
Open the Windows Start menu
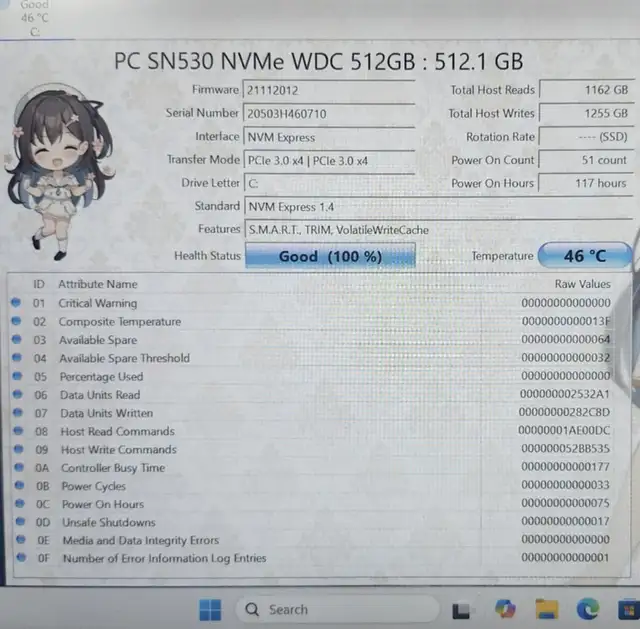click(x=211, y=609)
